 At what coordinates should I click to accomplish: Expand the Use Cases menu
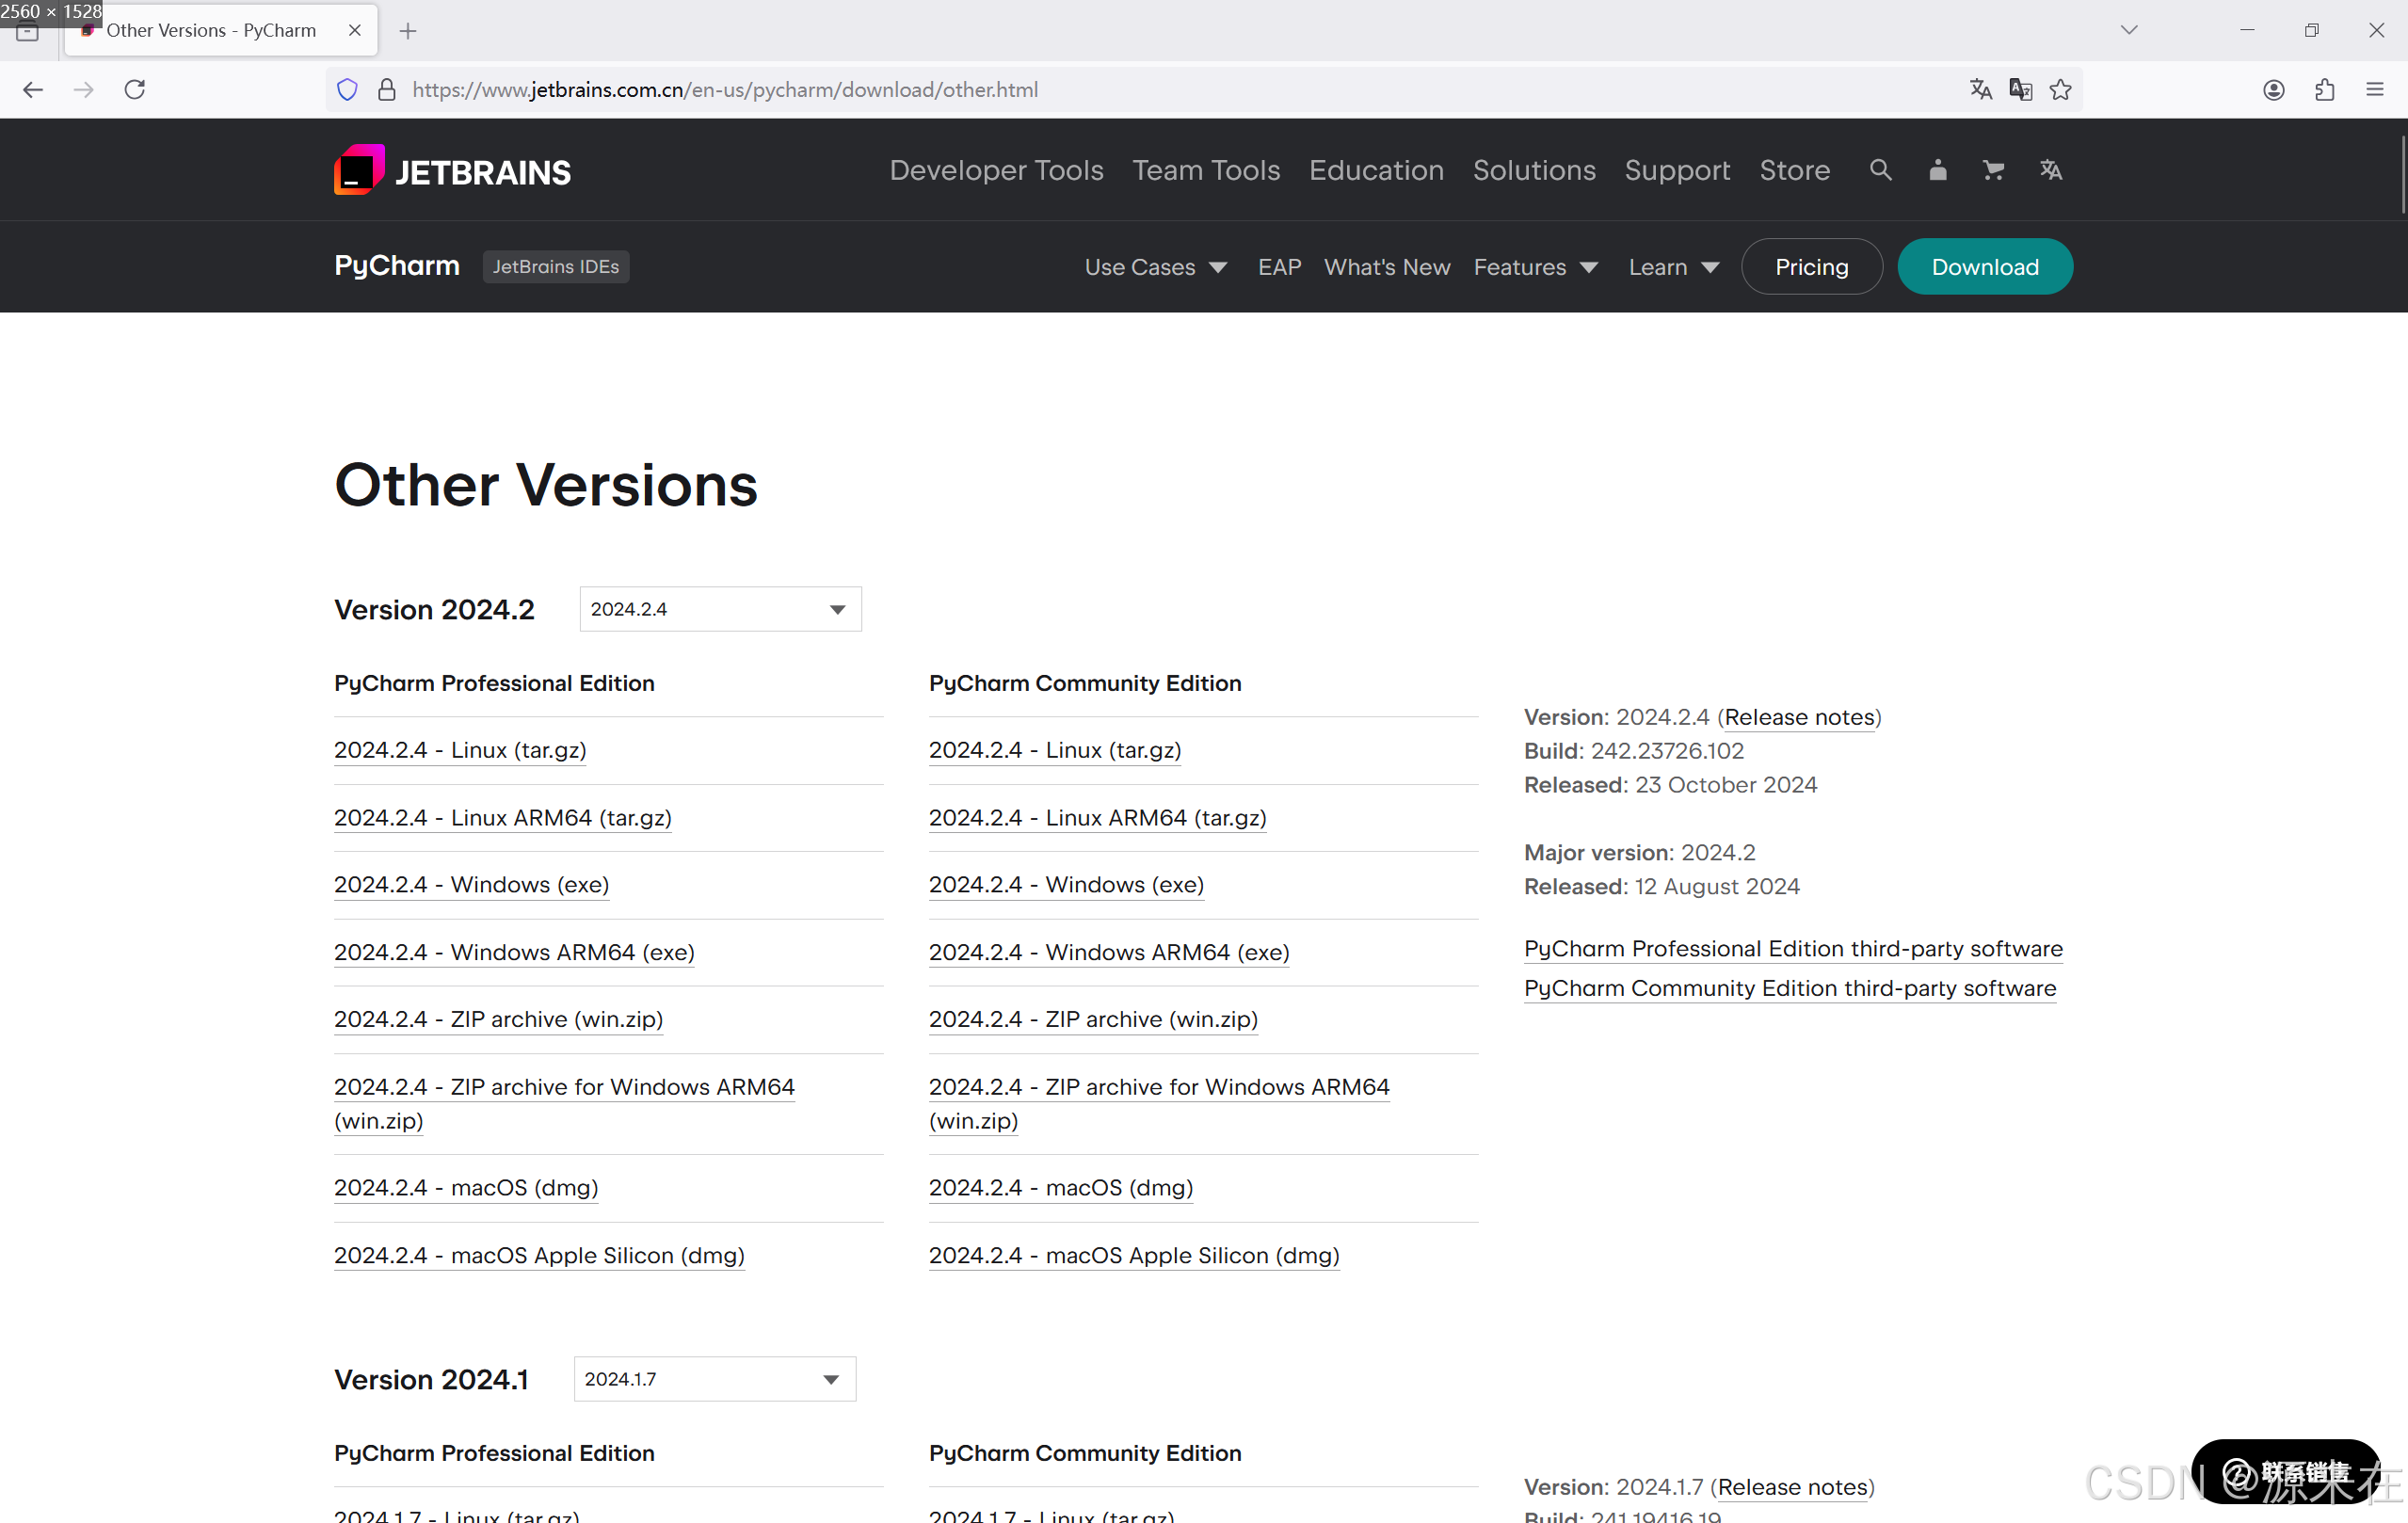coord(1155,267)
